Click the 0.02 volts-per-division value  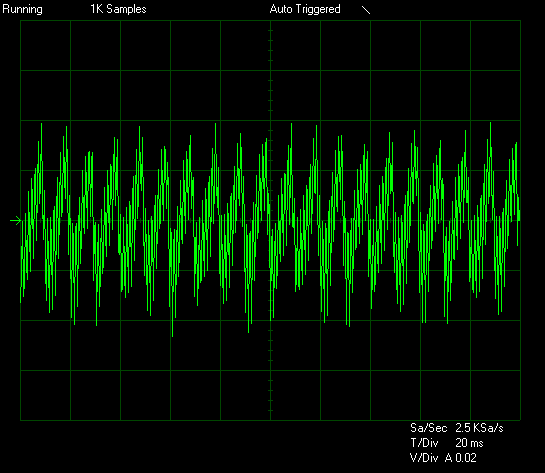[466, 458]
